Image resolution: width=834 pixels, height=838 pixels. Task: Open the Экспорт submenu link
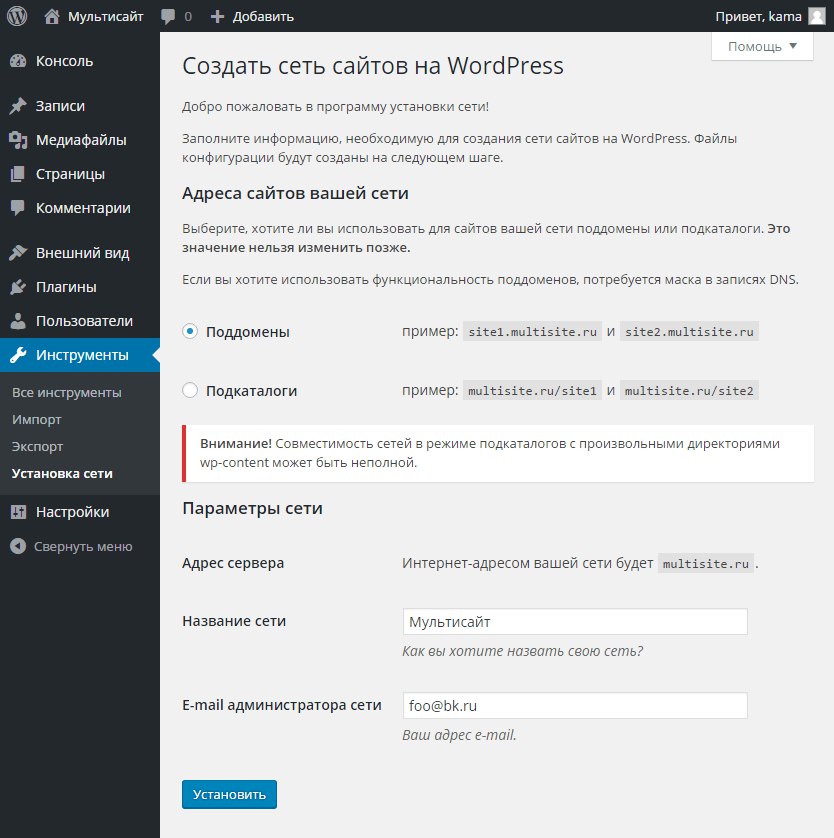(x=37, y=446)
